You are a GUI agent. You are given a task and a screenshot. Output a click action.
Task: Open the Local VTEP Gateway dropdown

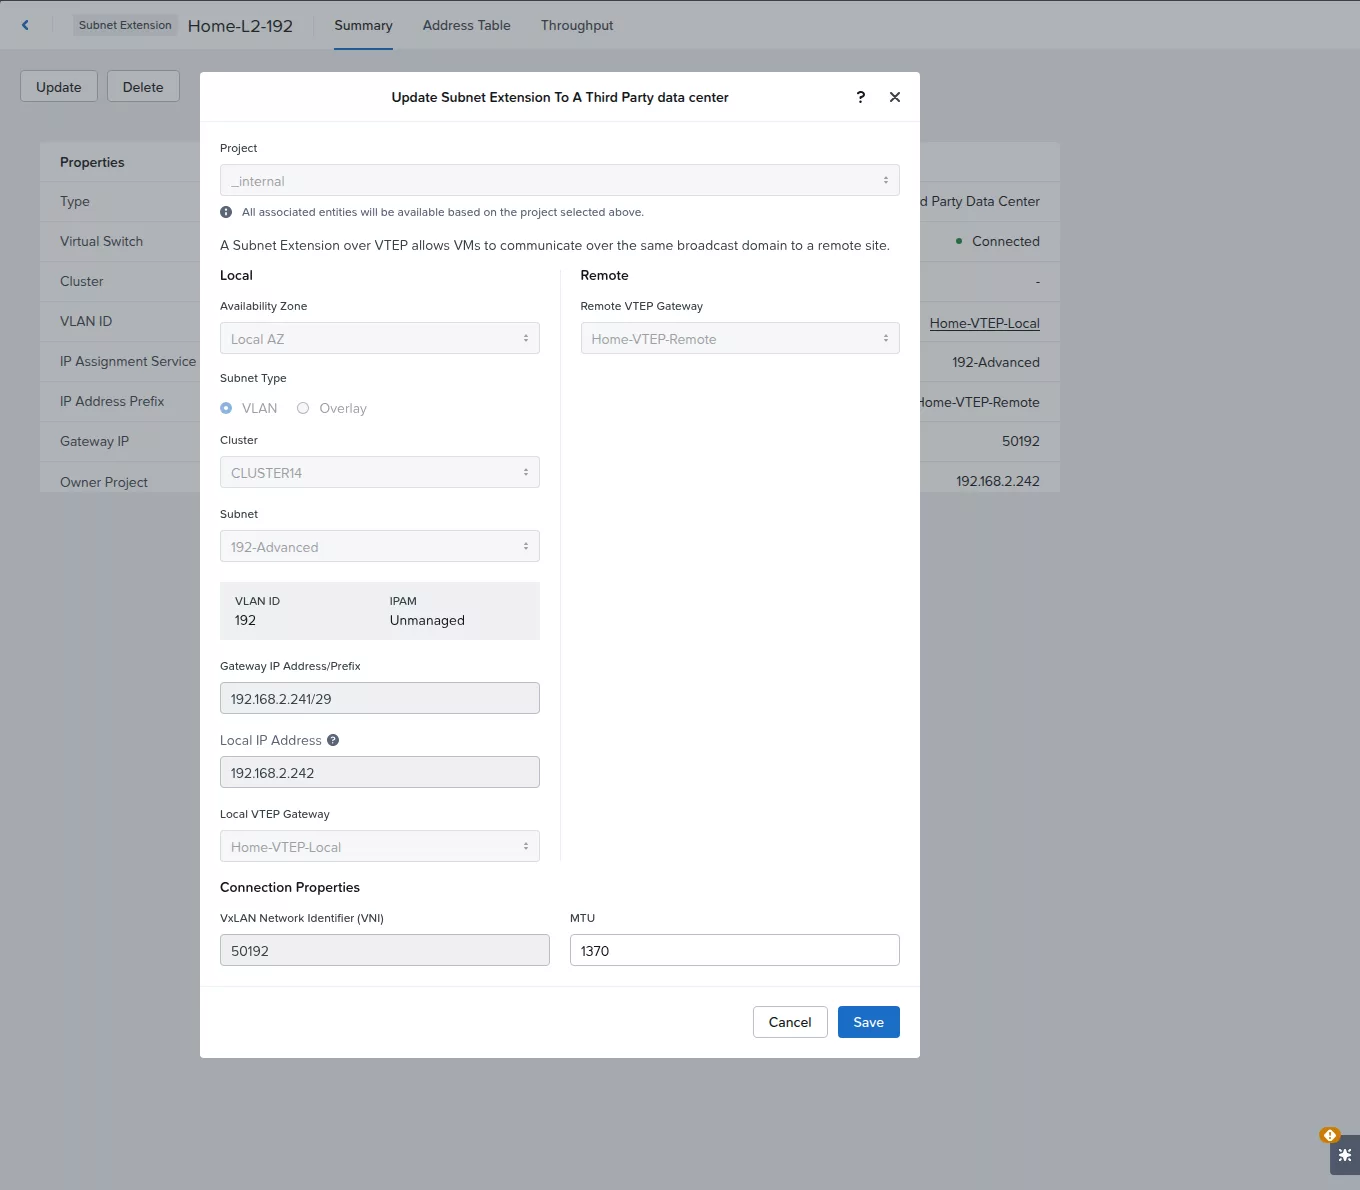tap(380, 846)
